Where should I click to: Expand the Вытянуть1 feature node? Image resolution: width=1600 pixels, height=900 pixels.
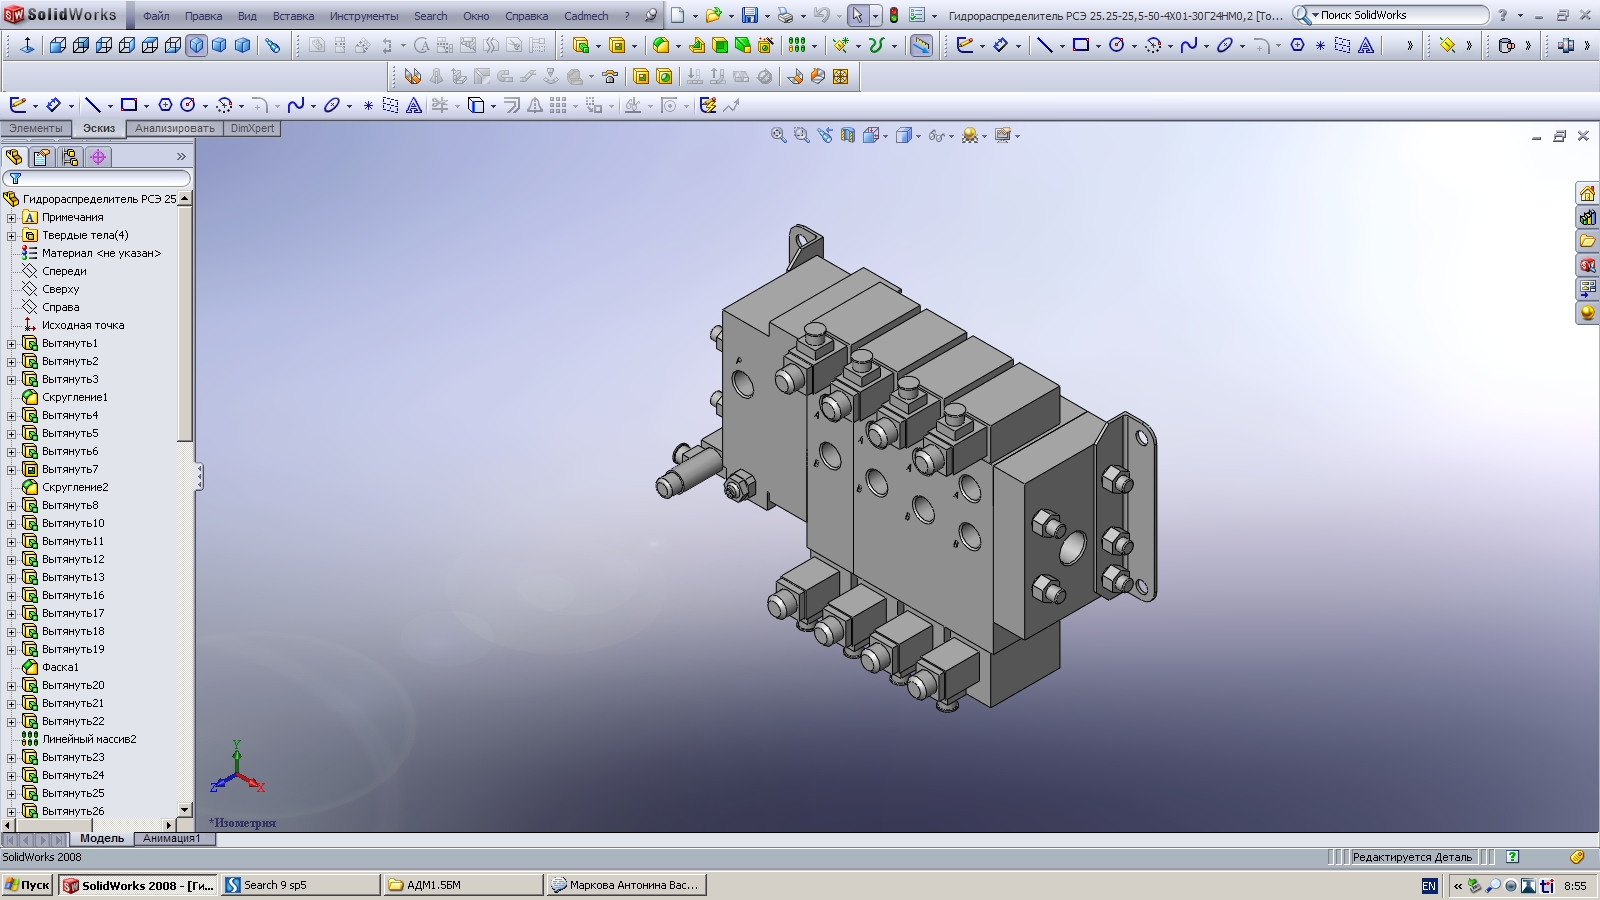[12, 343]
